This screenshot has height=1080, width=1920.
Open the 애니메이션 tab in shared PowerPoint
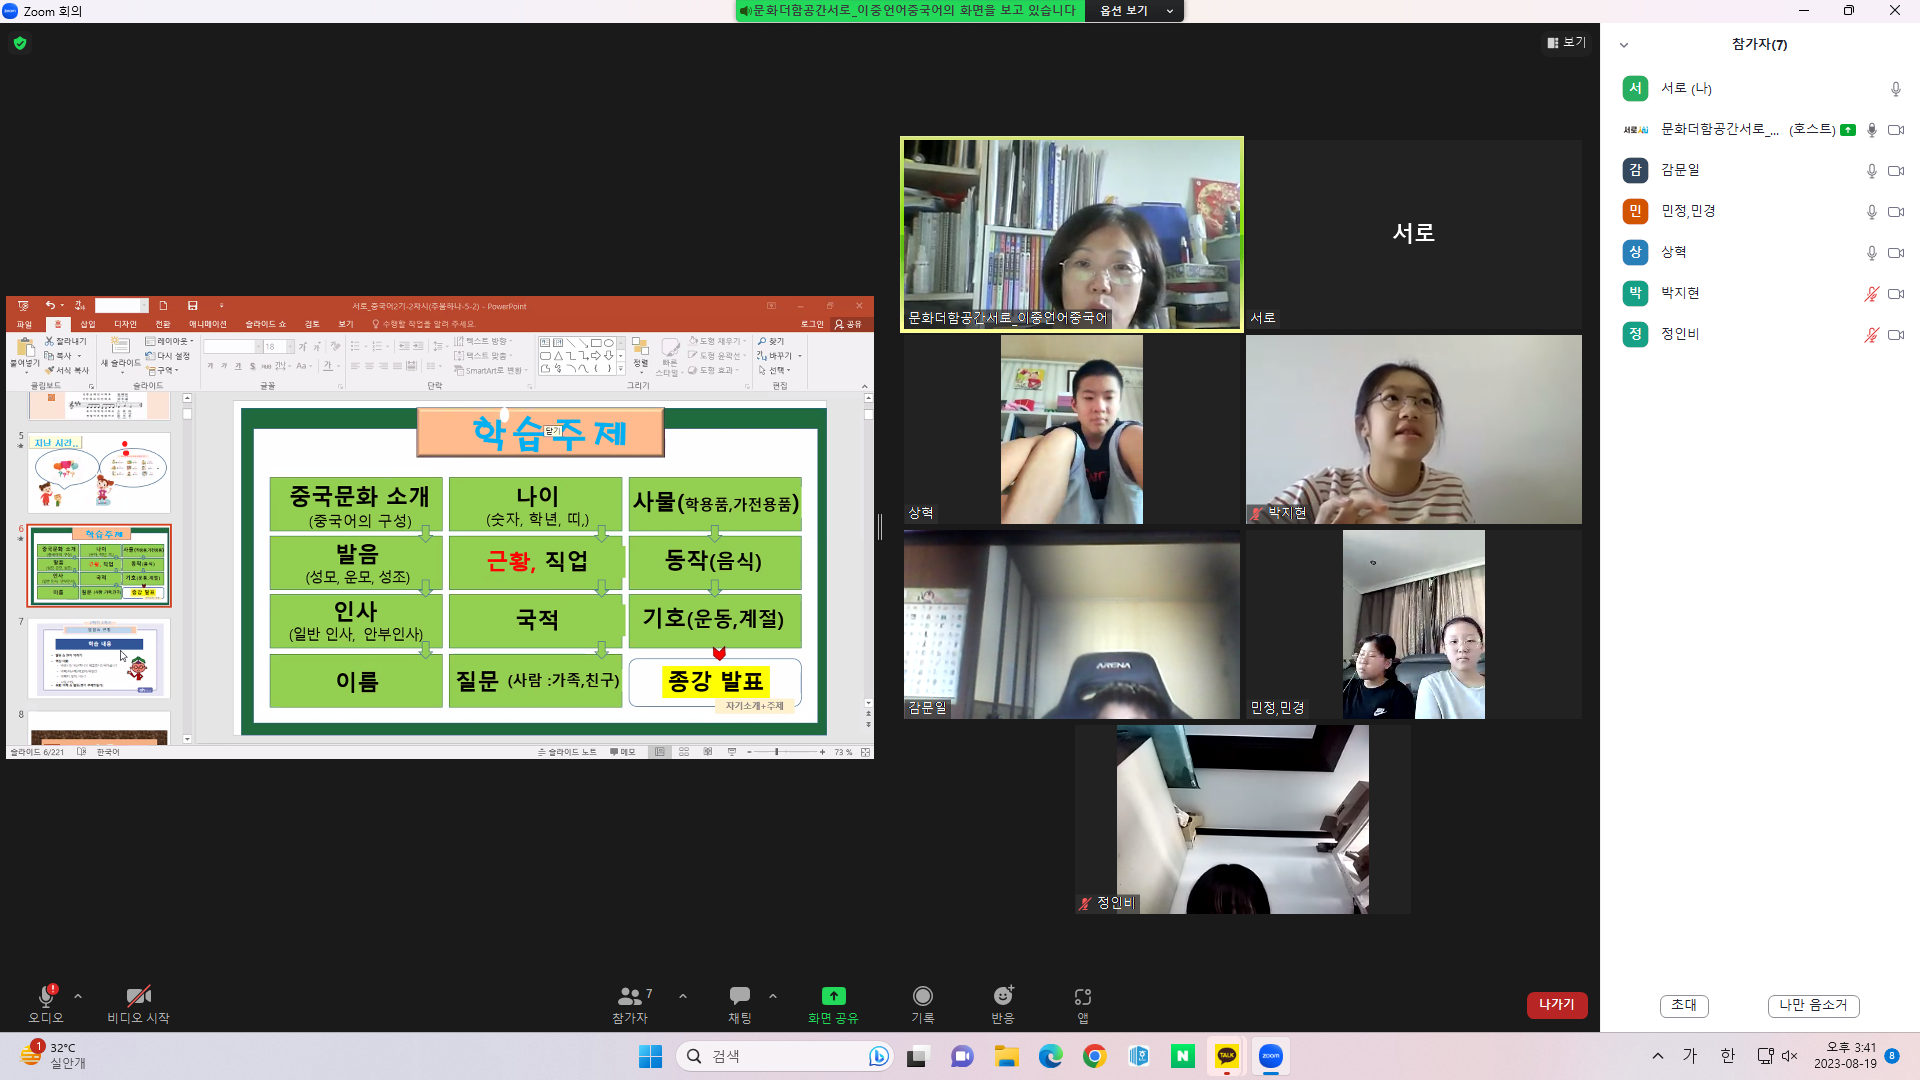point(208,324)
